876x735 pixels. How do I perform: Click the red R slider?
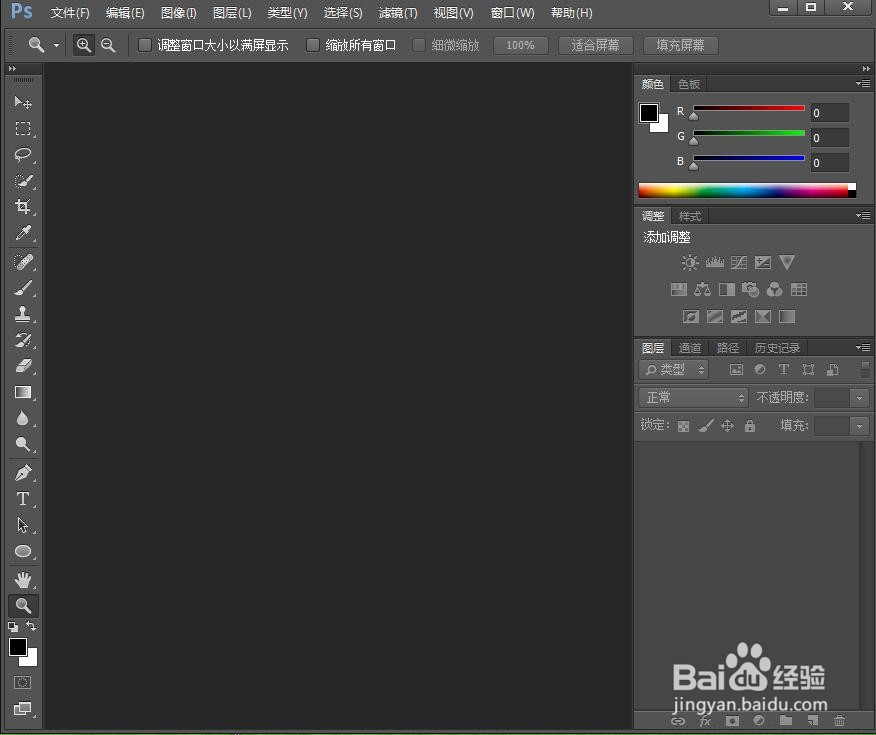coord(749,108)
